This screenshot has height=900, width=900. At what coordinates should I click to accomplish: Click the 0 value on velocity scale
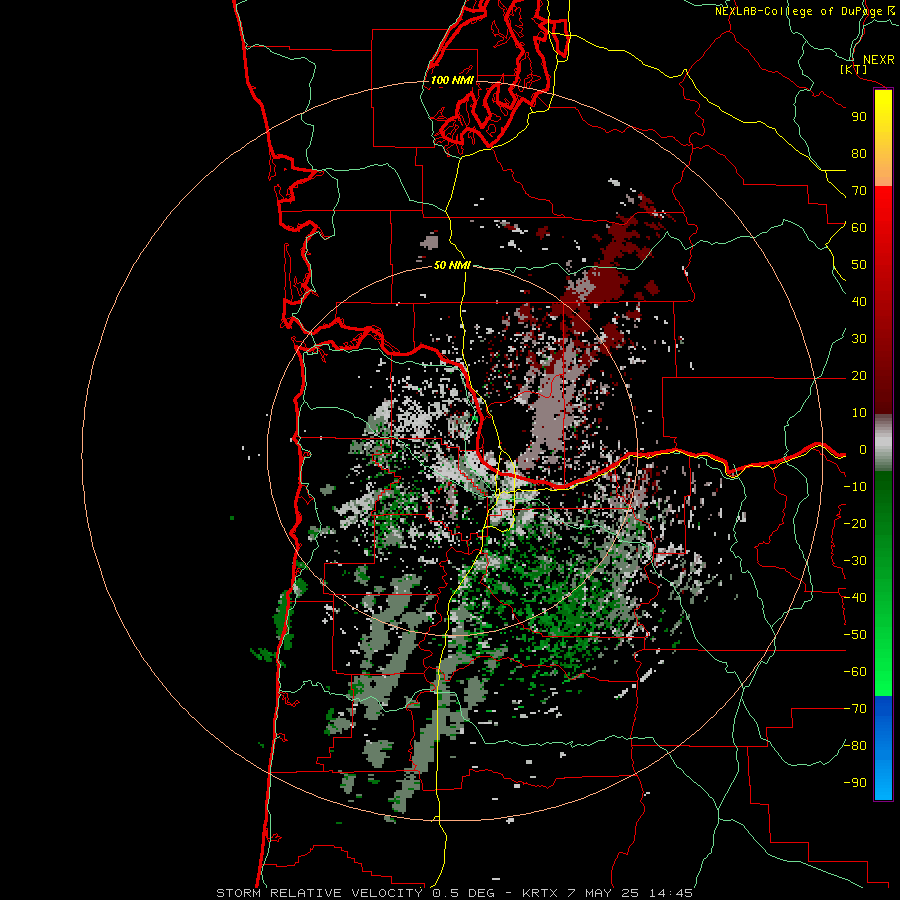pos(863,450)
